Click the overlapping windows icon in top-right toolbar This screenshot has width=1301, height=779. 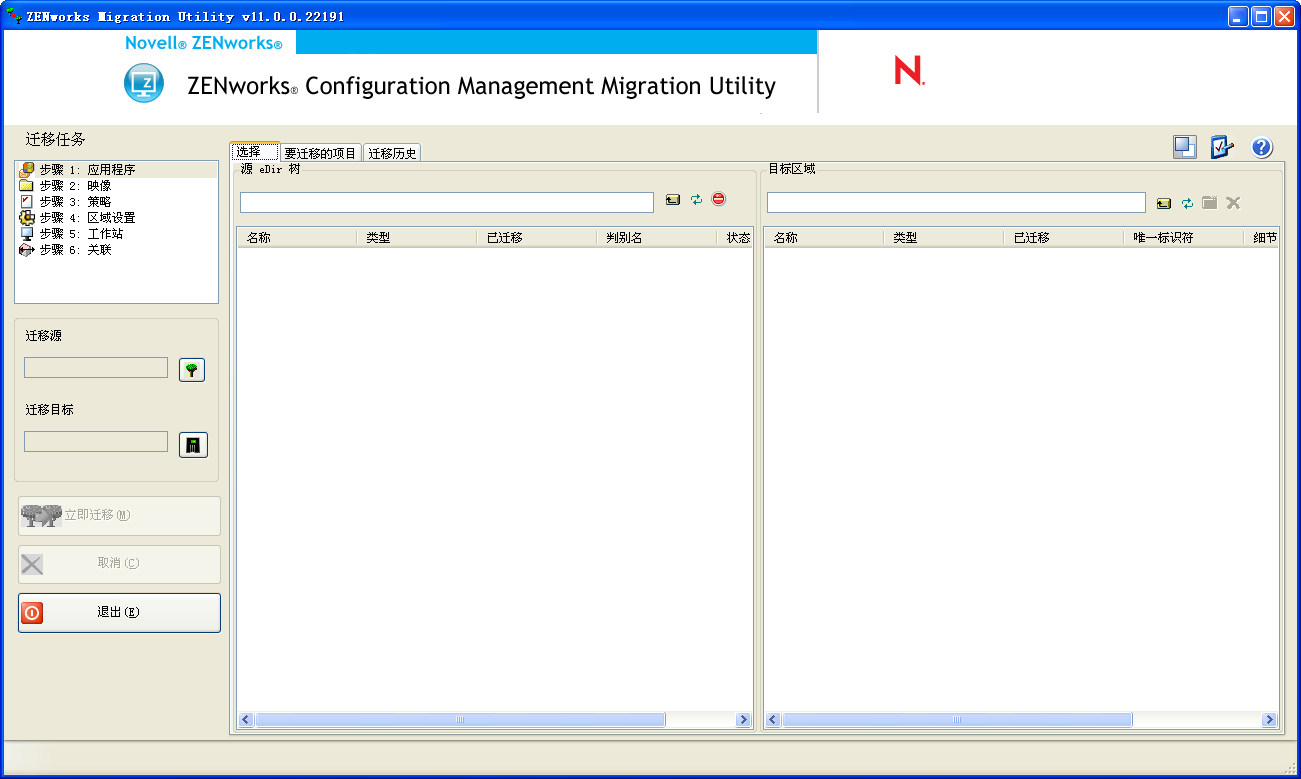1185,147
